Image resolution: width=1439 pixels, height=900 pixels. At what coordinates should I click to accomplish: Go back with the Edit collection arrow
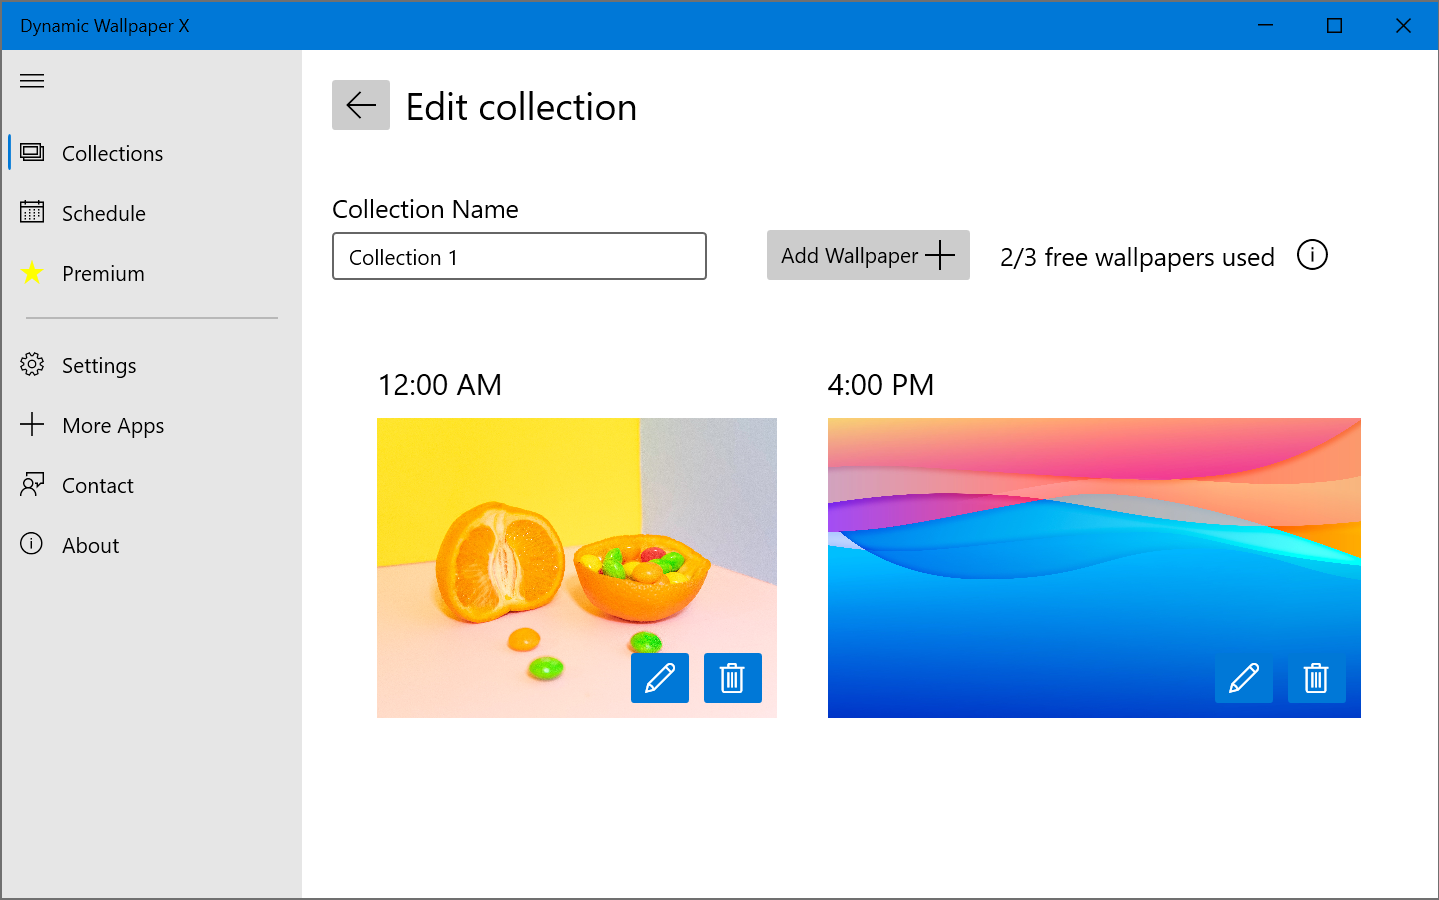360,104
